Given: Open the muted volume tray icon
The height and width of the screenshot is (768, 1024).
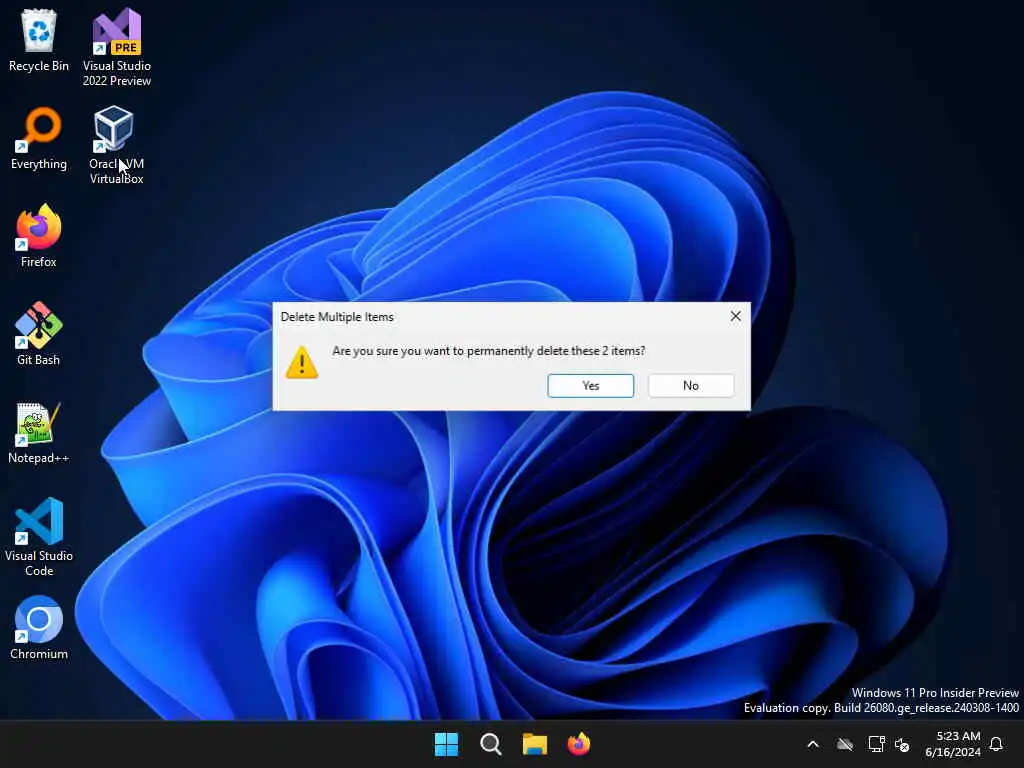Looking at the screenshot, I should pos(902,744).
